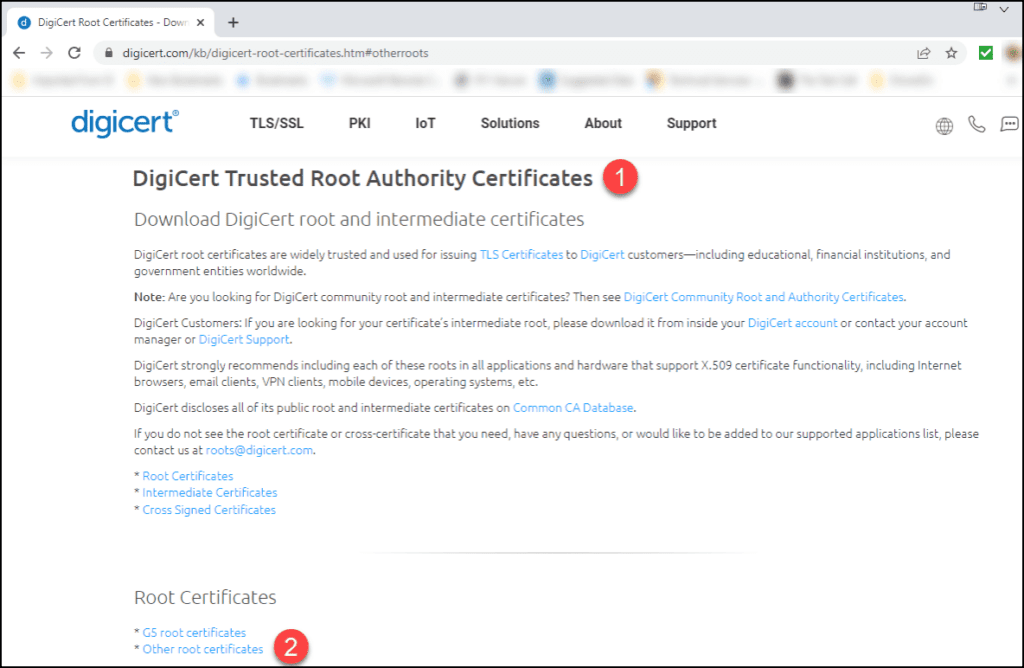Bookmark this page with the star icon
The width and height of the screenshot is (1024, 668).
point(952,53)
